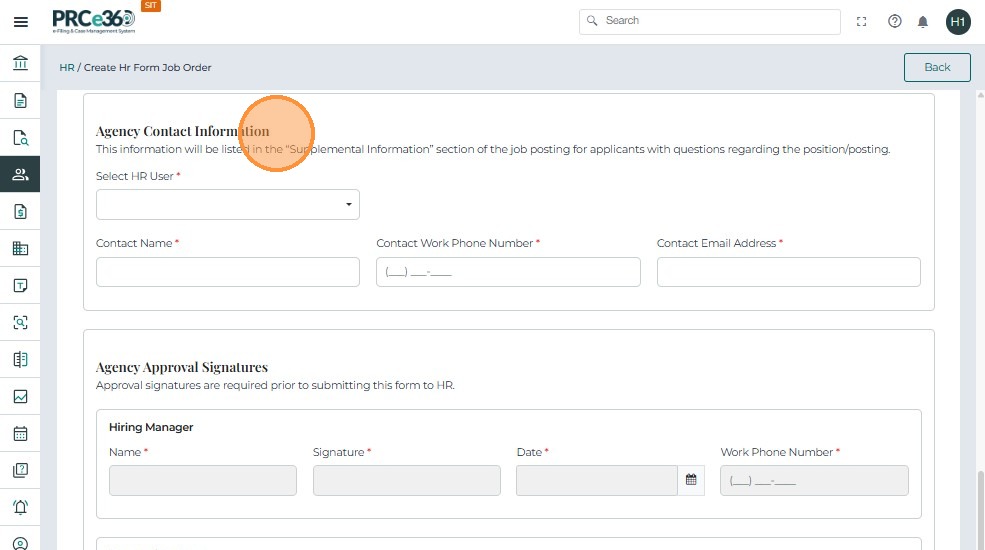Focus the Contact Email Address field
This screenshot has width=985, height=550.
point(788,272)
